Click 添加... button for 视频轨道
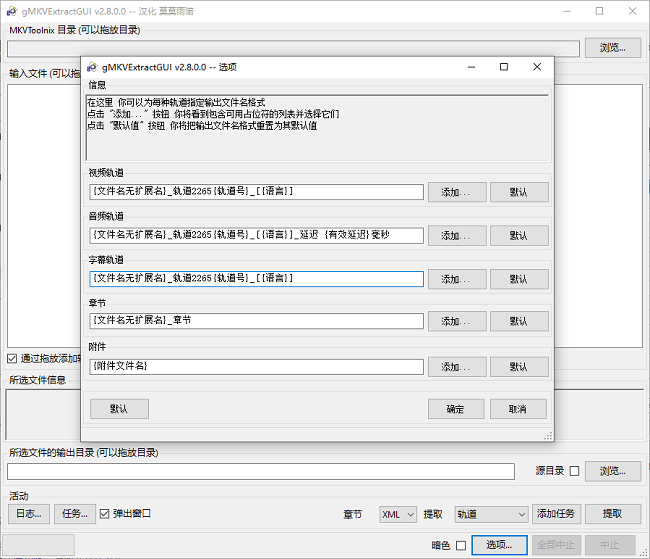Viewport: 650px width, 559px height. (x=457, y=192)
